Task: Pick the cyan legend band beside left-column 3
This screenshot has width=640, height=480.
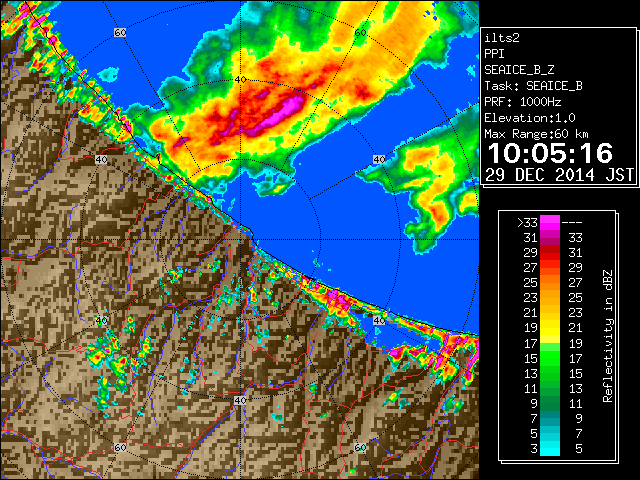Action: coord(550,448)
